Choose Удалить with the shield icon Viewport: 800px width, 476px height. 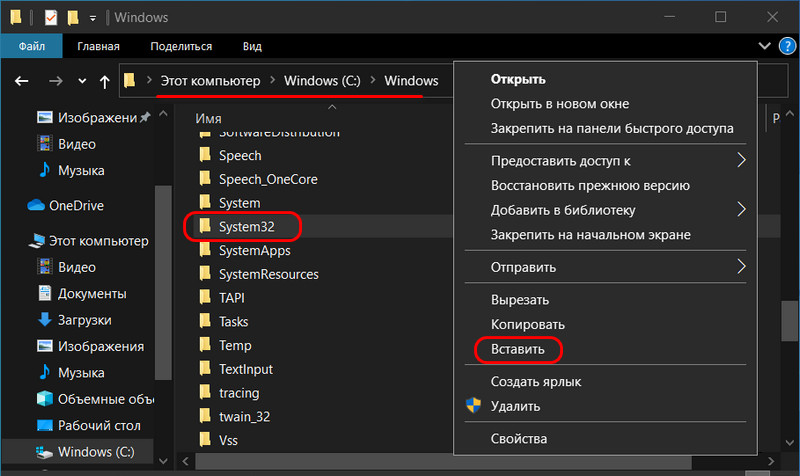point(605,406)
